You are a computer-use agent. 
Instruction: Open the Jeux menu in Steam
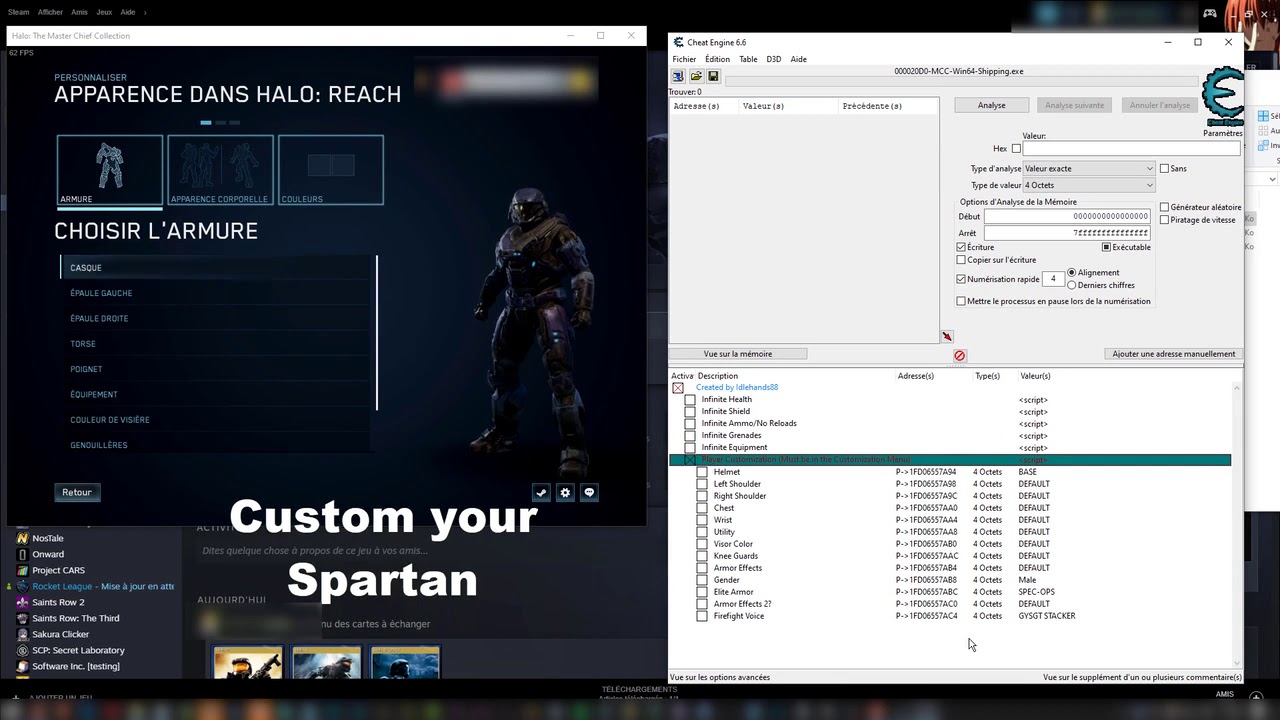104,12
